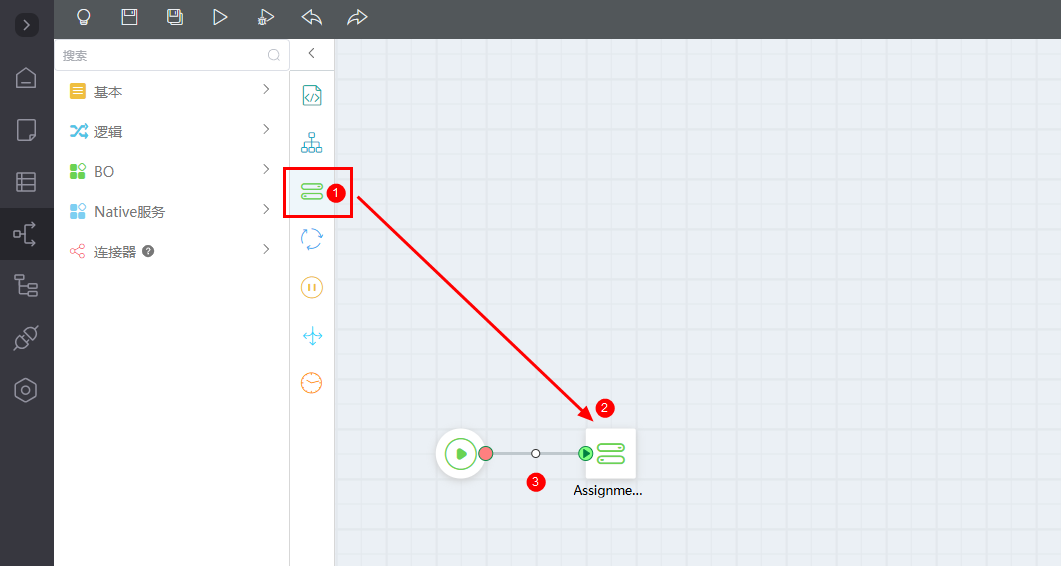Select the start node on the canvas

460,454
